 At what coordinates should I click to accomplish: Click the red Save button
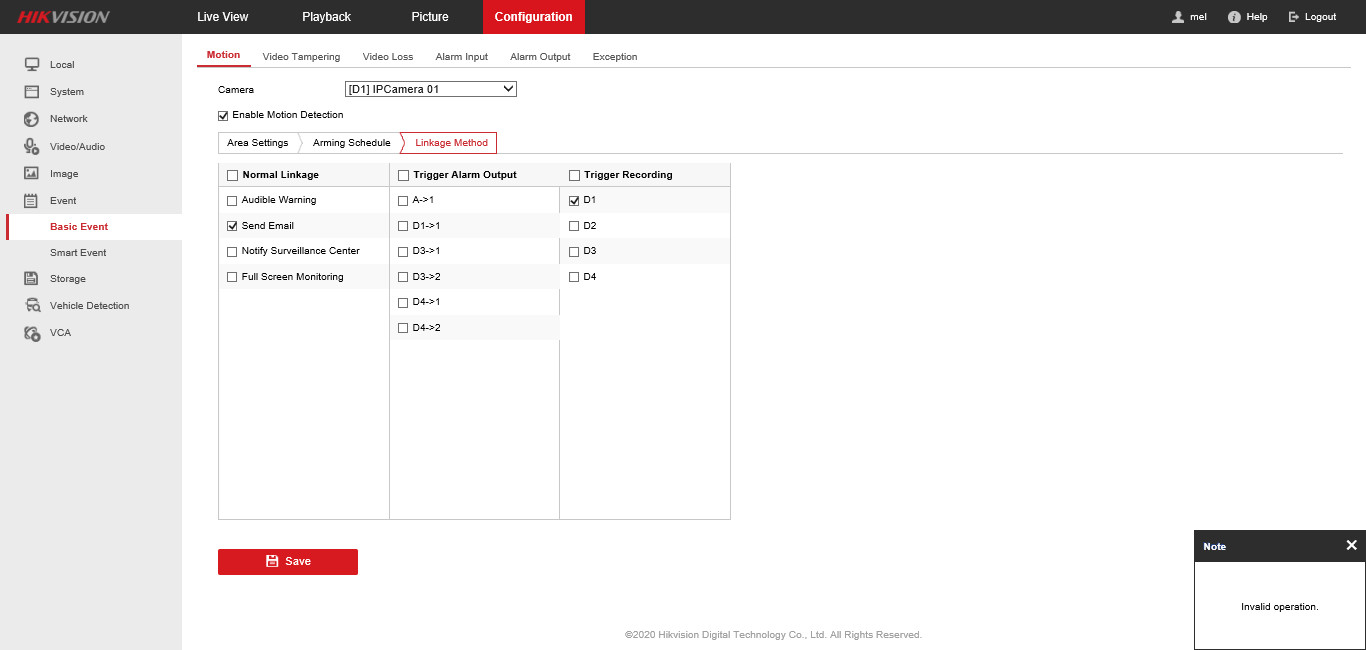pyautogui.click(x=288, y=562)
